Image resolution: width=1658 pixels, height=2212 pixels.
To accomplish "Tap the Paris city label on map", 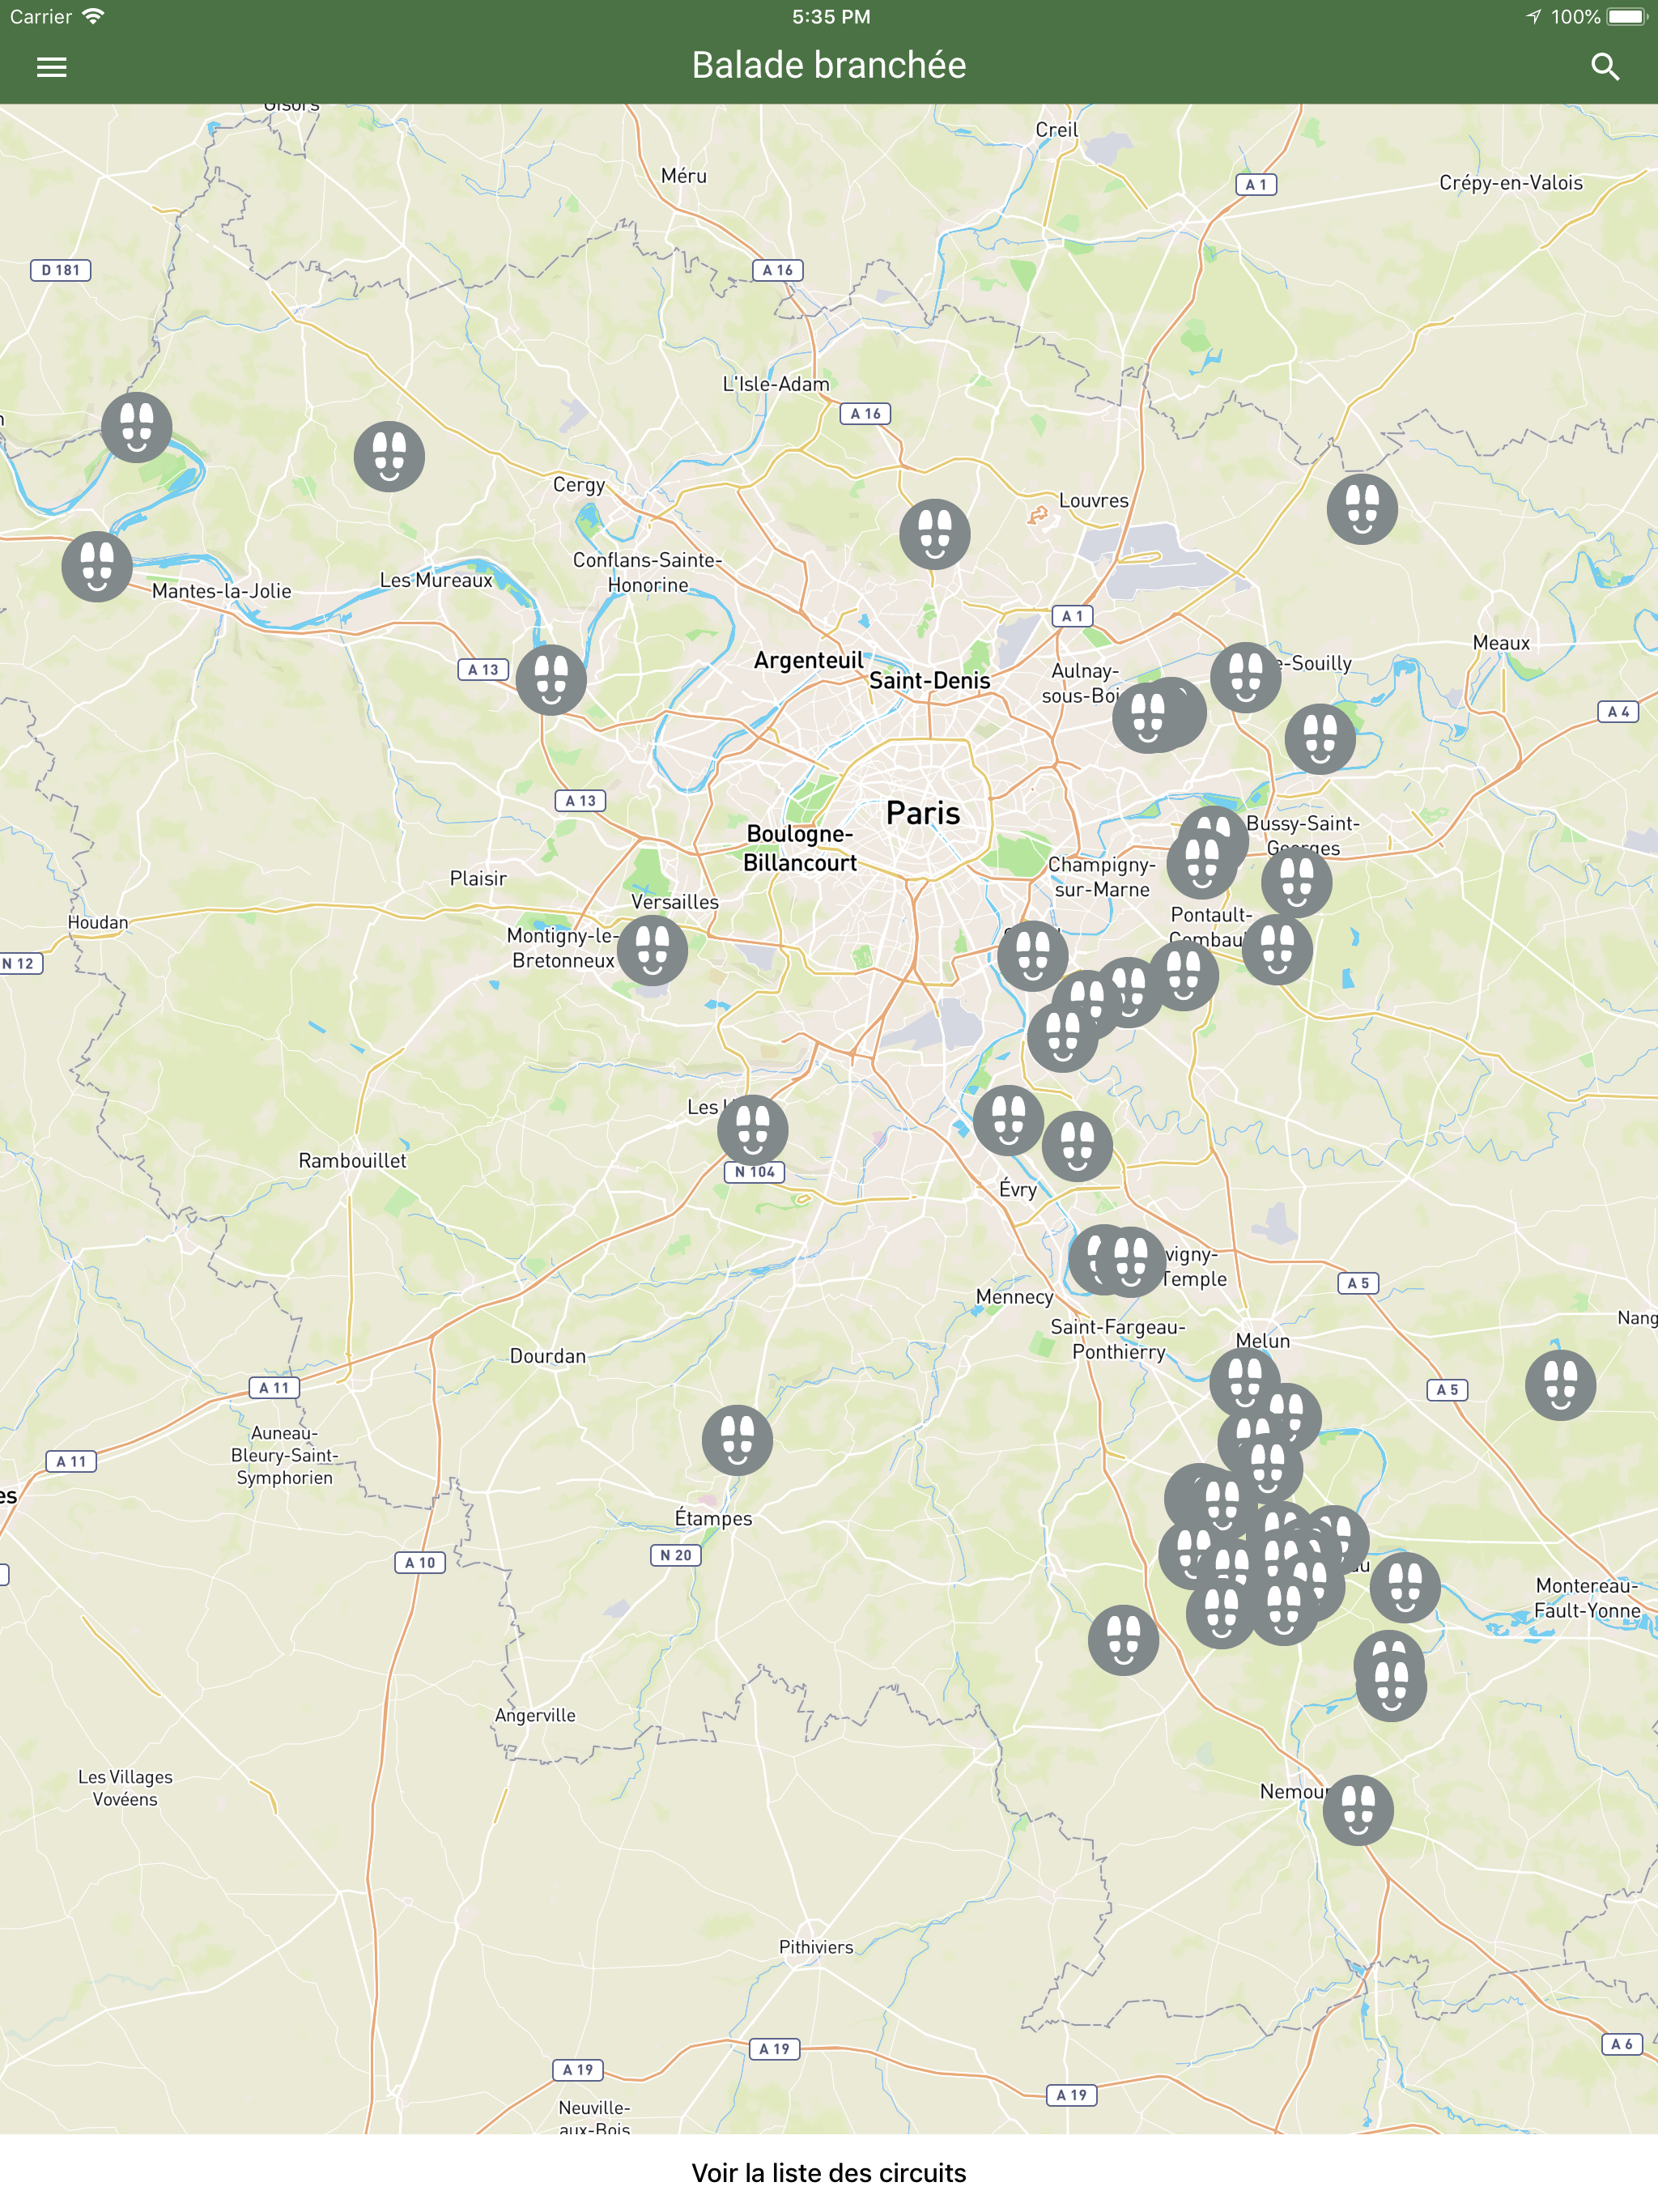I will click(923, 813).
